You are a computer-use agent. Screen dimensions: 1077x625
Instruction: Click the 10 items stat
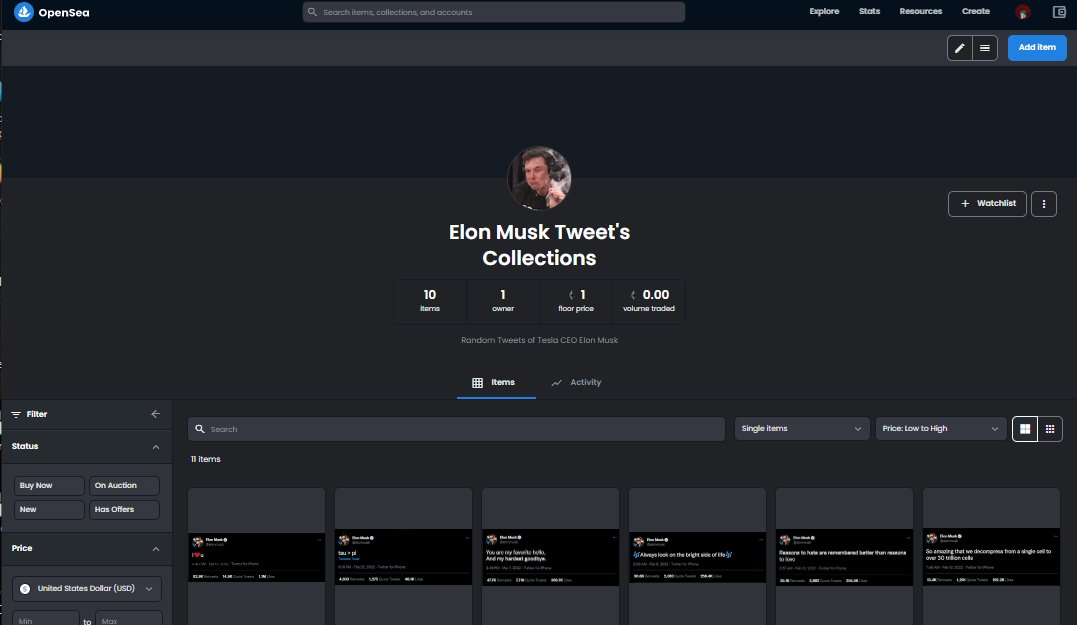click(430, 302)
